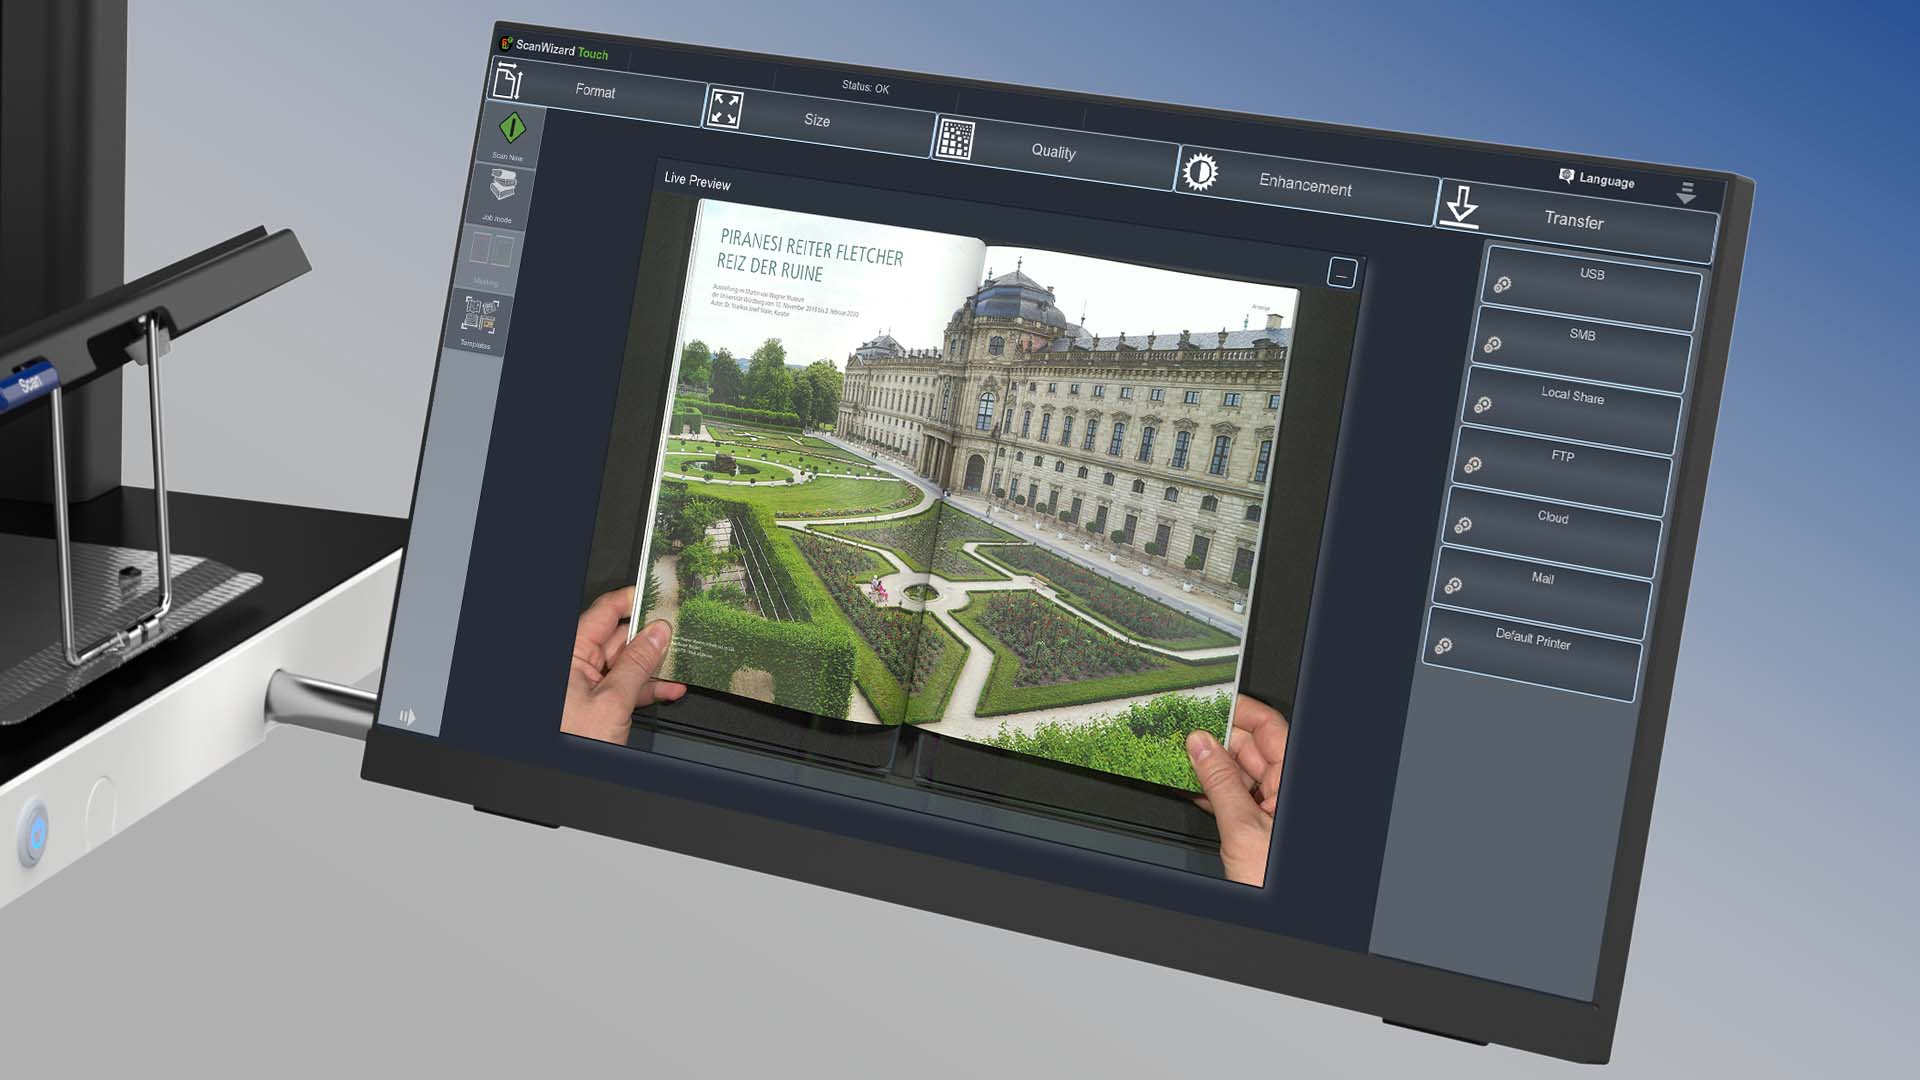Select the Masking sidebar icon
Screen dimensions: 1920x1080
coord(491,250)
